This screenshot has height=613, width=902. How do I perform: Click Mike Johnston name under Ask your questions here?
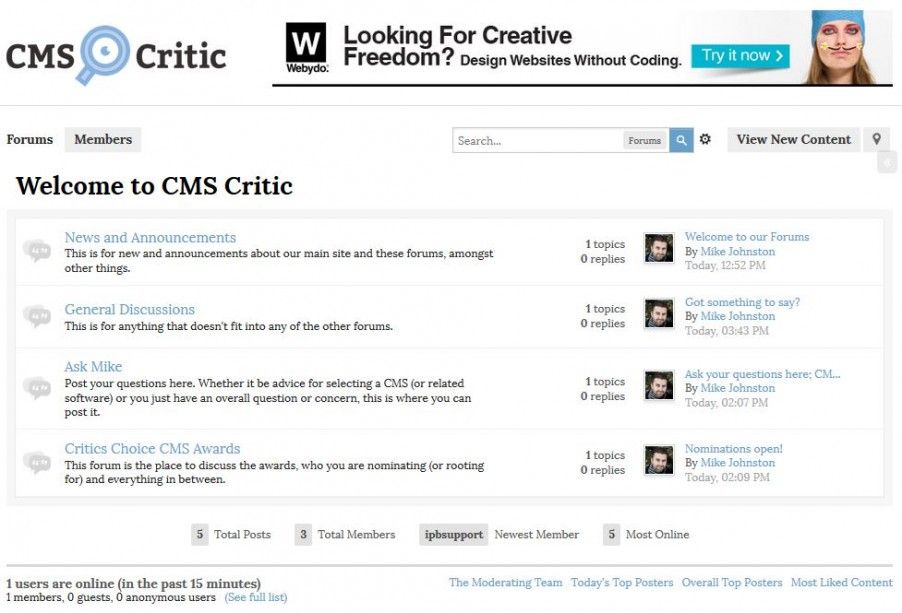[x=737, y=388]
